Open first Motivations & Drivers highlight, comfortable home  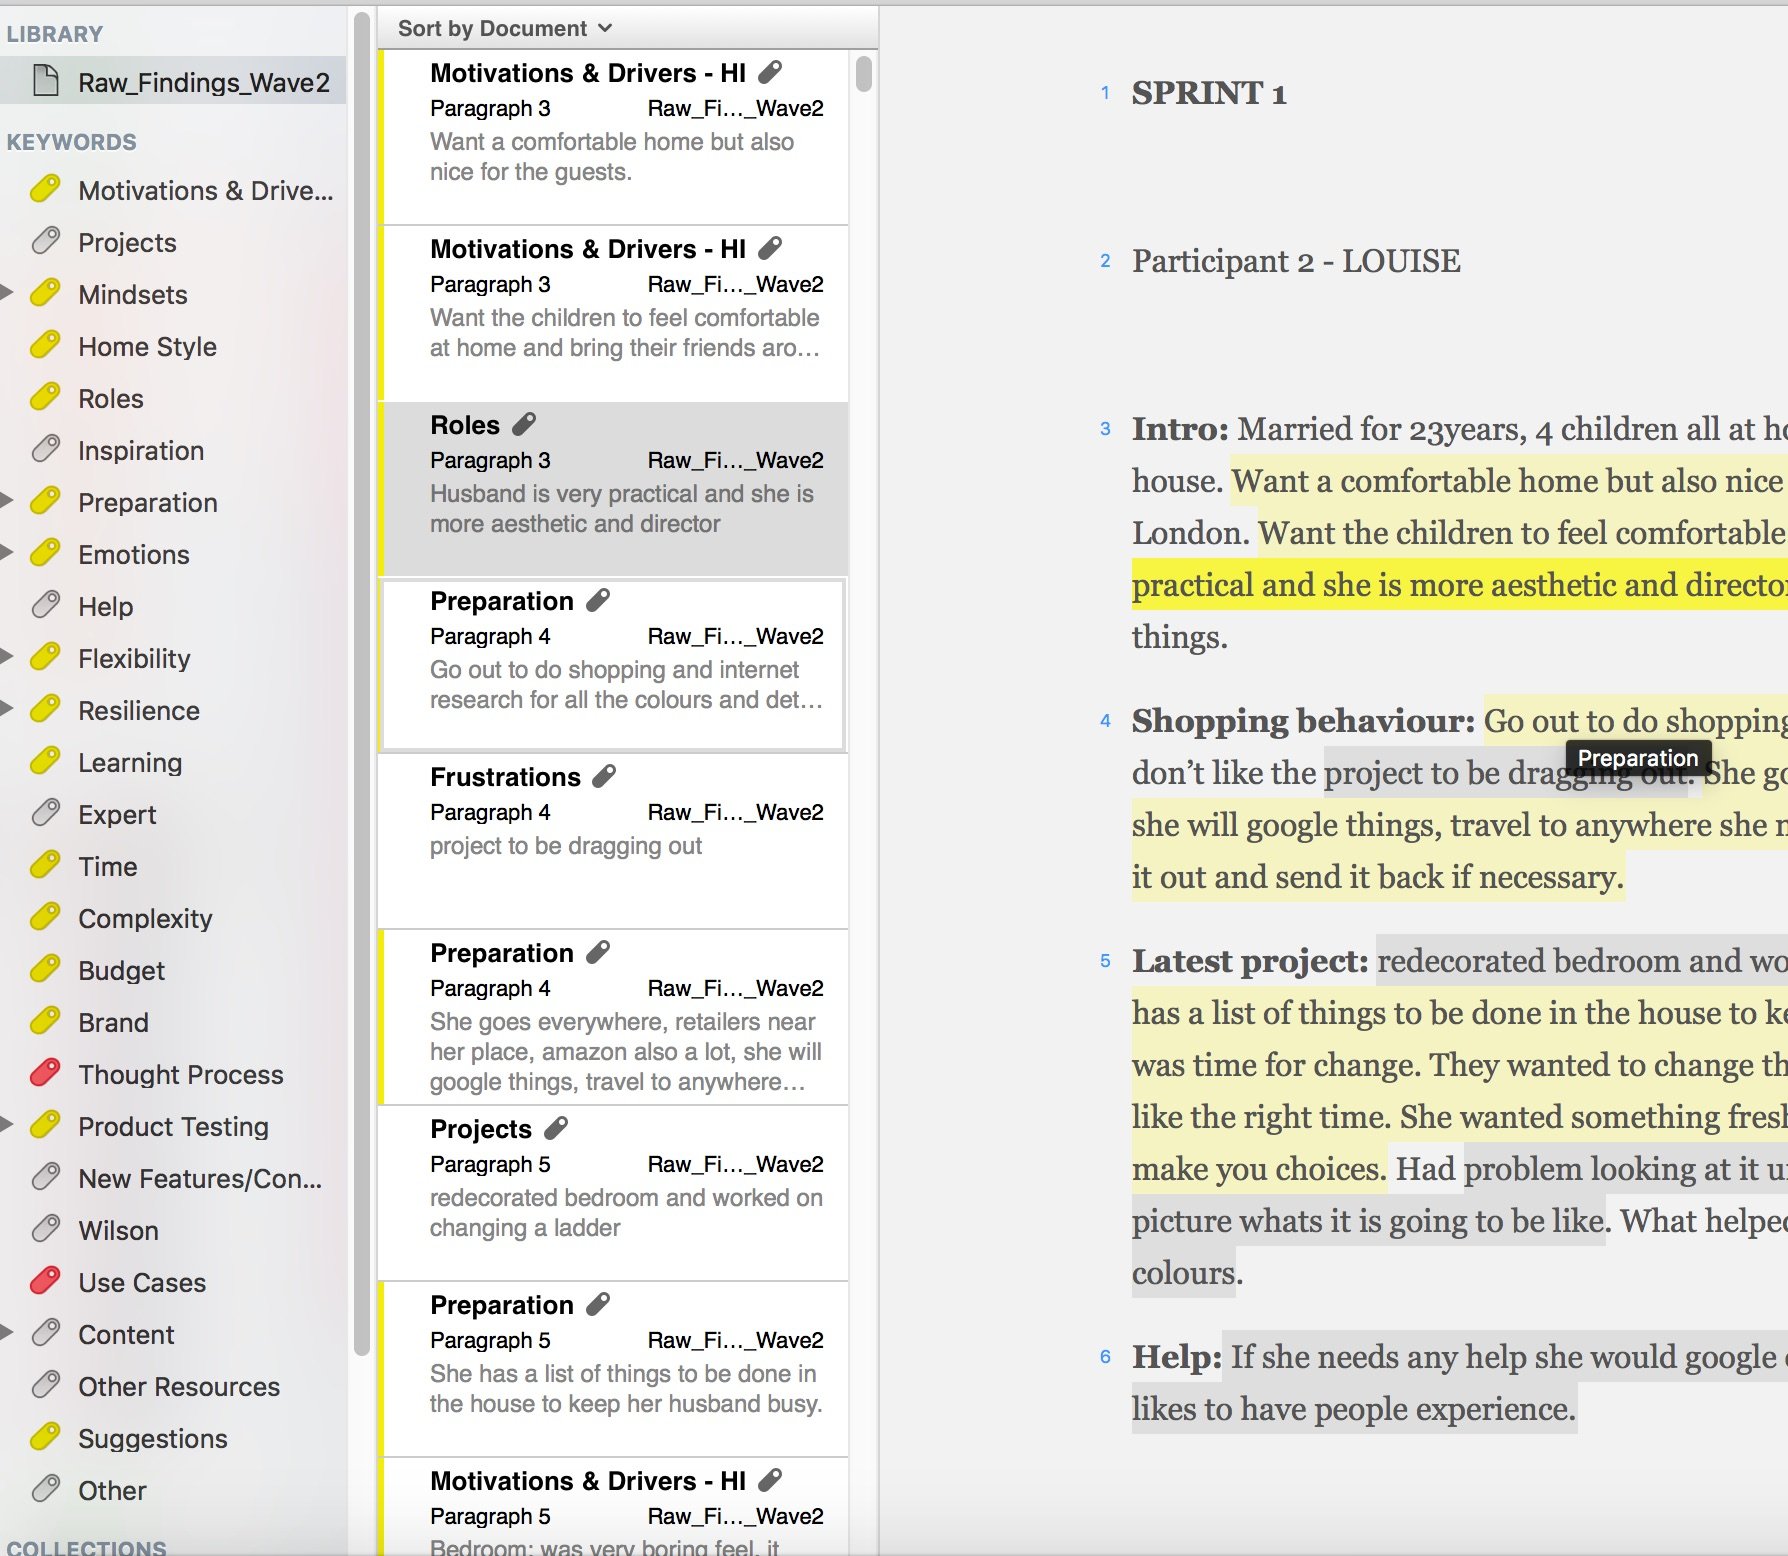point(614,137)
